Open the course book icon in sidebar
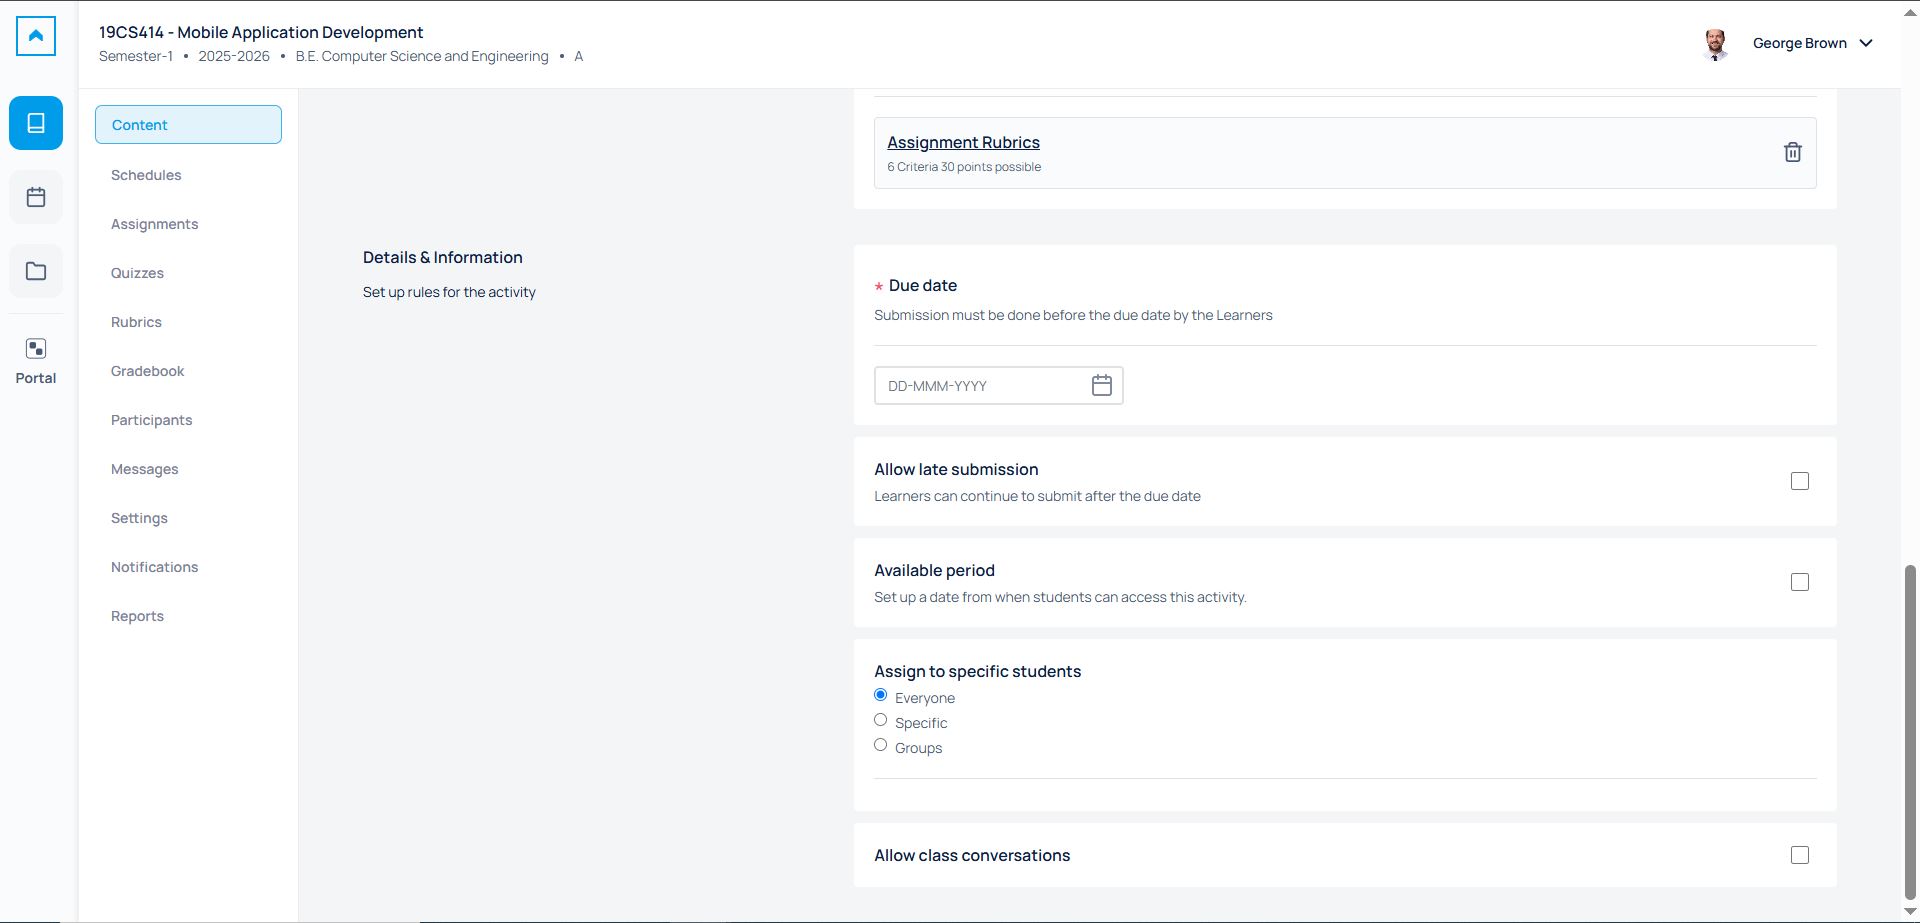The width and height of the screenshot is (1920, 923). tap(36, 123)
